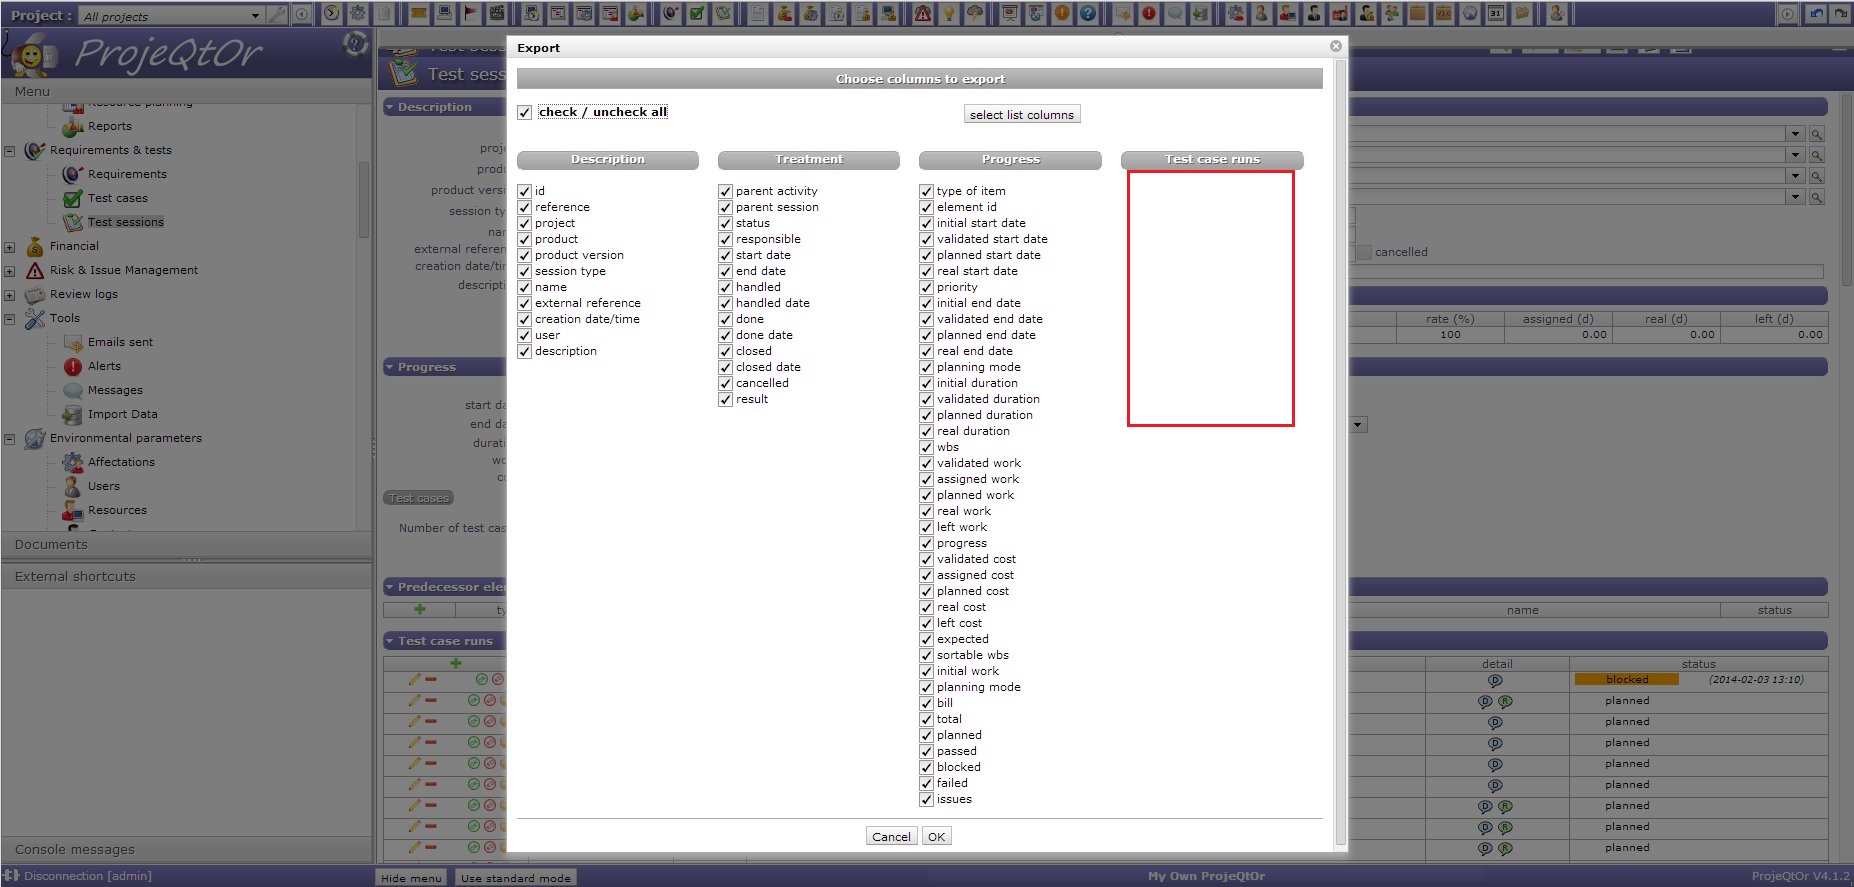Uncheck the 'issues' checkbox

926,799
